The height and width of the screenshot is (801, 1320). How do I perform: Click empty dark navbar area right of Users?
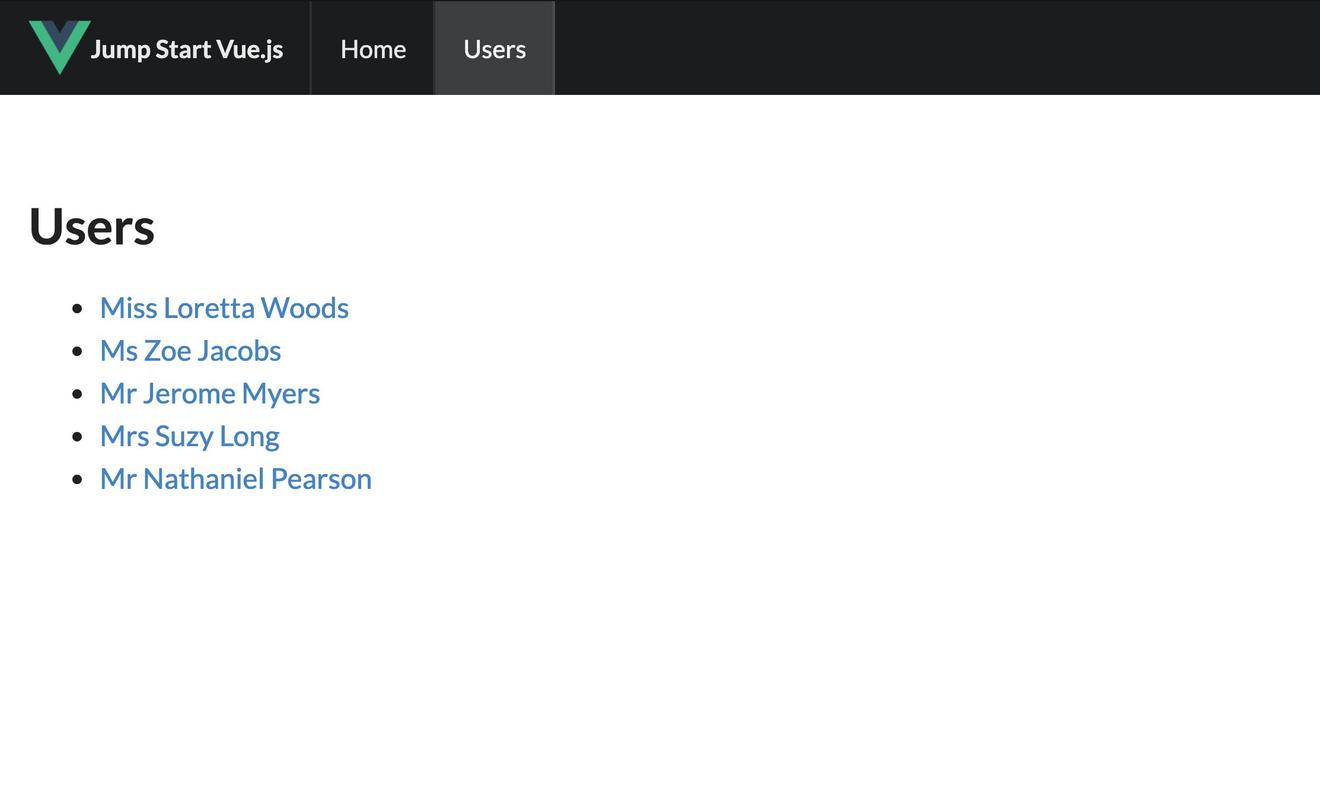tap(900, 48)
